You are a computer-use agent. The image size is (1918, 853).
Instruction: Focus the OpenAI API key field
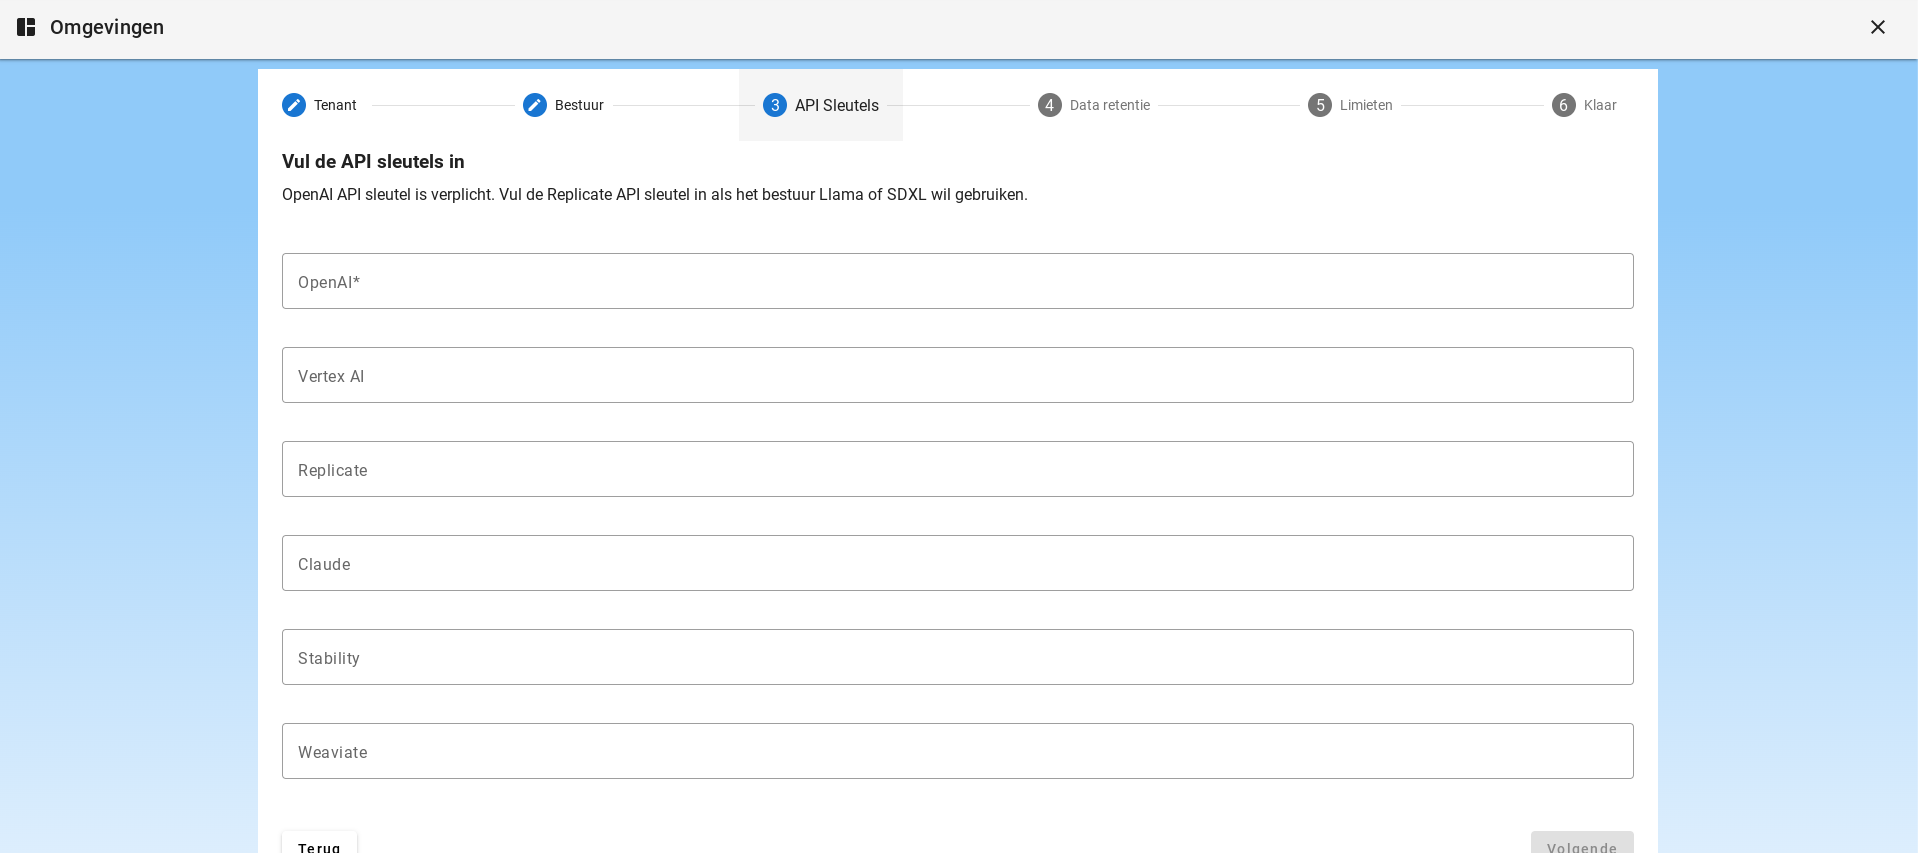tap(957, 281)
